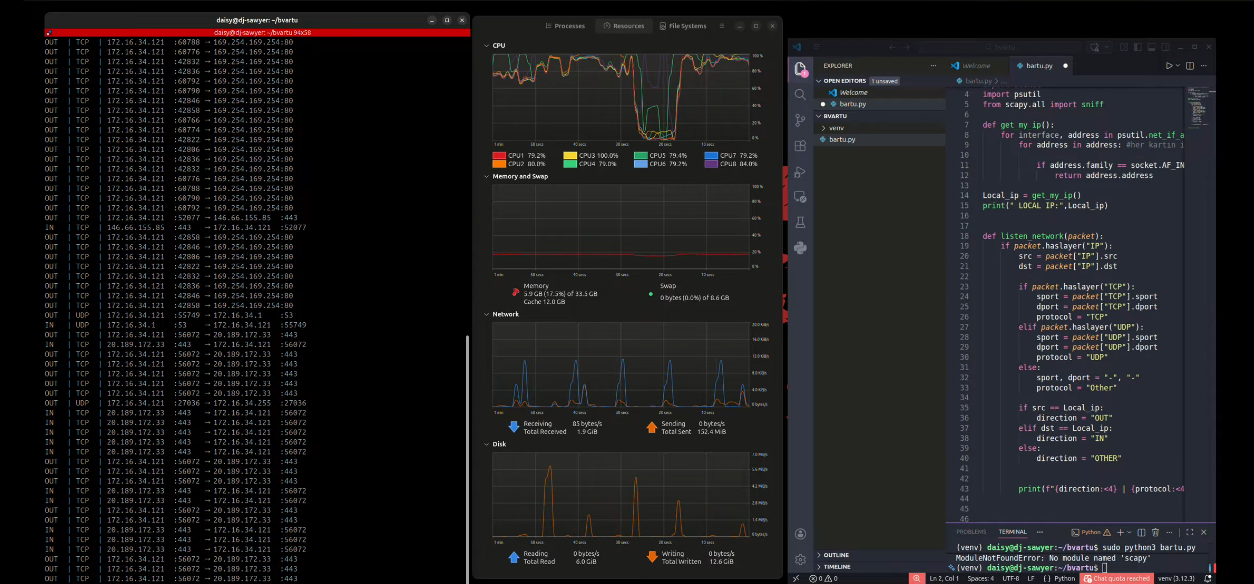Open the Extensions view in activity bar
1254x584 pixels.
pyautogui.click(x=800, y=146)
